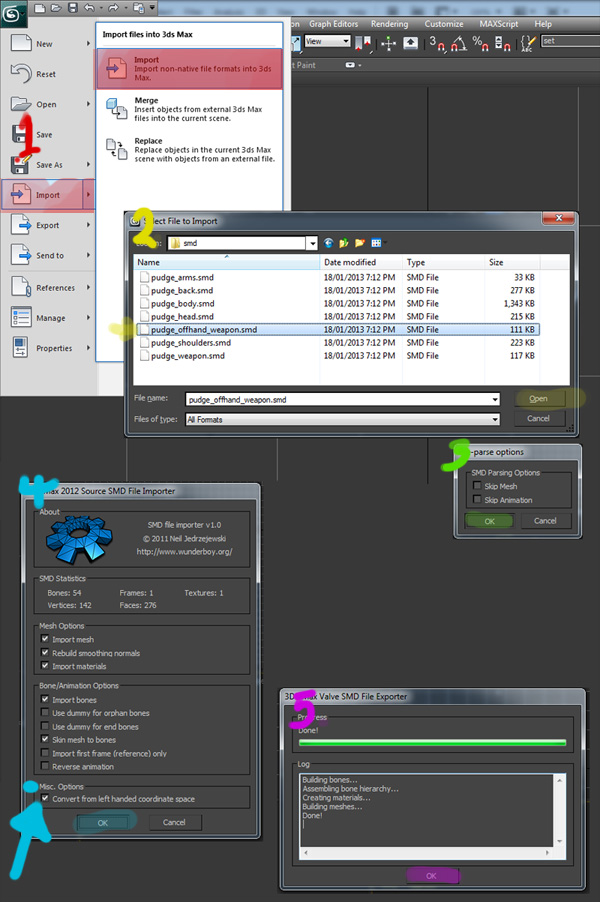600x902 pixels.
Task: Choose Replace in the Import submenu
Action: pos(190,150)
